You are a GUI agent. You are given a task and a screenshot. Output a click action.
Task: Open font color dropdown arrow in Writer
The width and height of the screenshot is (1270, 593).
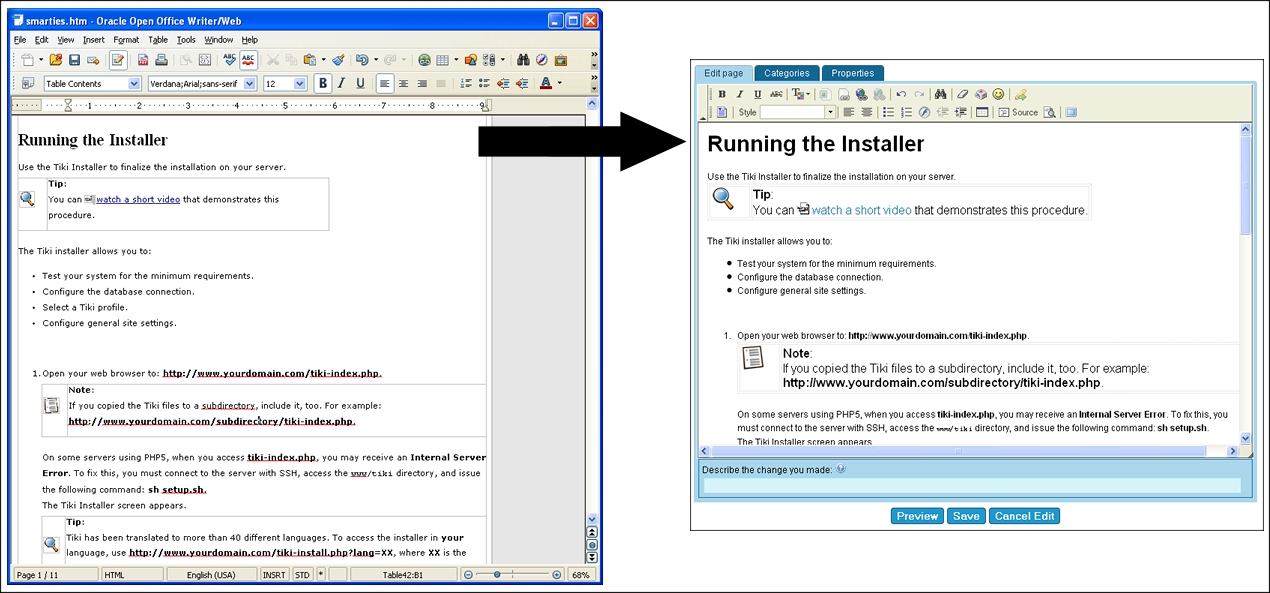[x=560, y=84]
